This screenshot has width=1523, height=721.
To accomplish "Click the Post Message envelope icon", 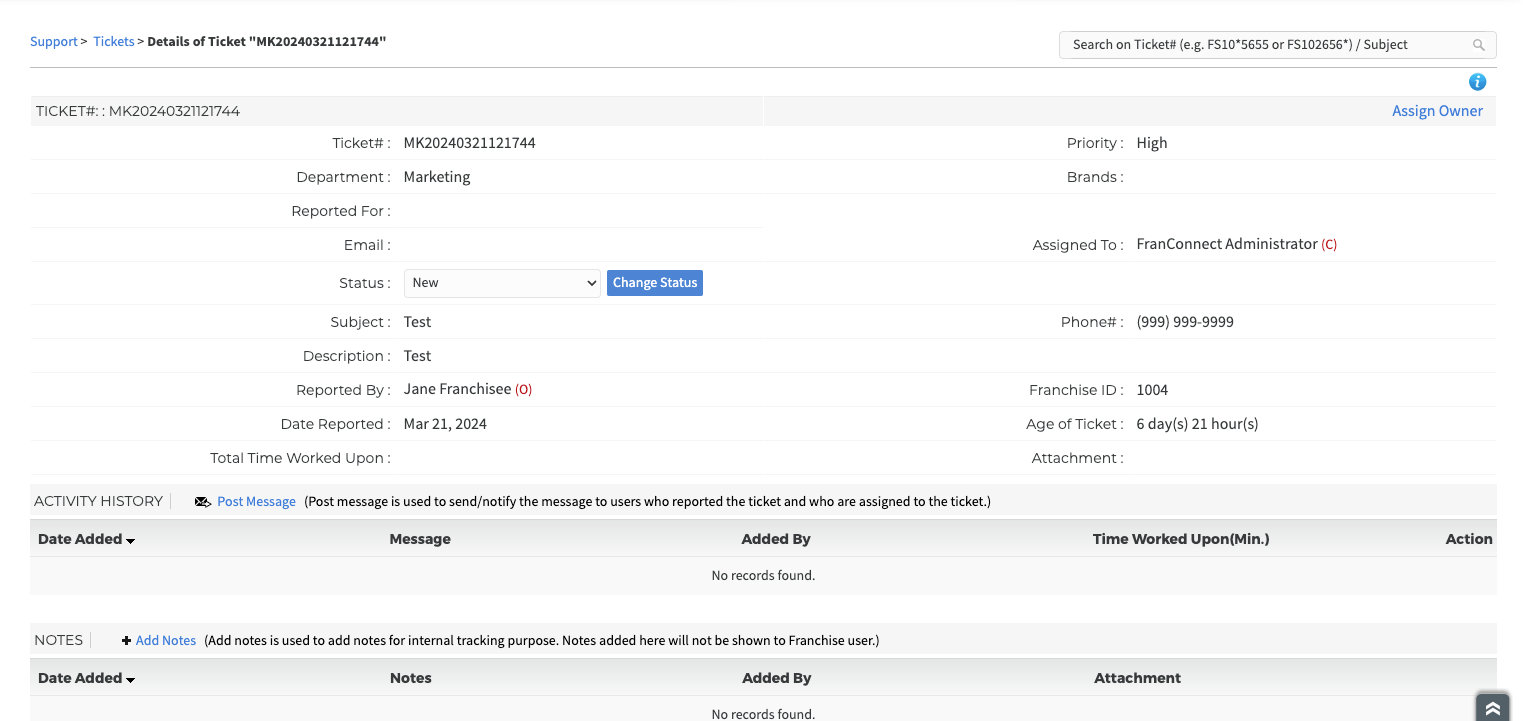I will point(203,502).
